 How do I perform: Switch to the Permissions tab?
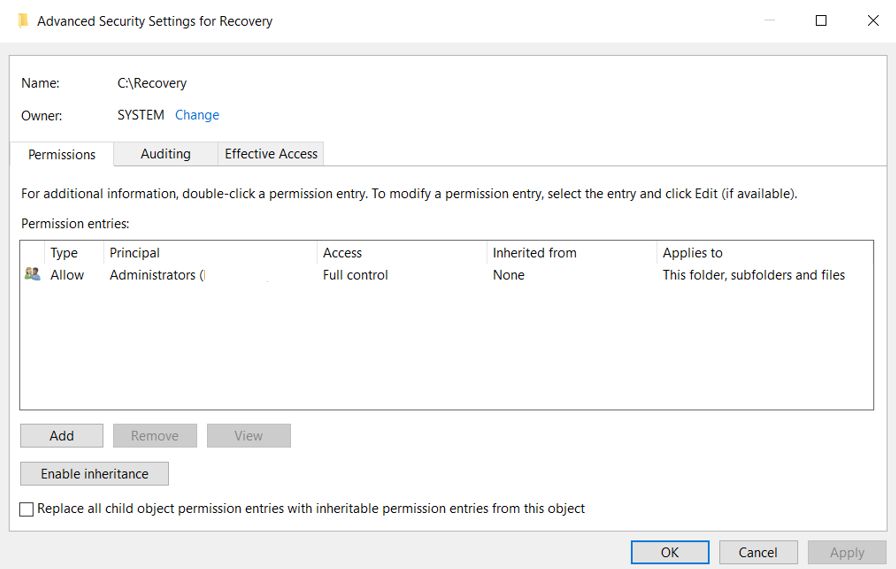pos(62,154)
